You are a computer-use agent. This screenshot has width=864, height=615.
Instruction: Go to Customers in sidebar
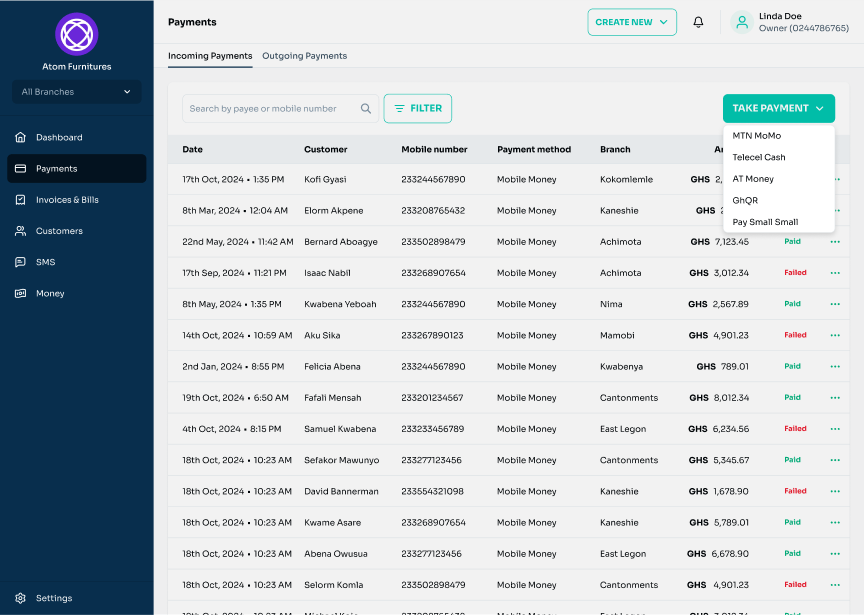coord(59,231)
